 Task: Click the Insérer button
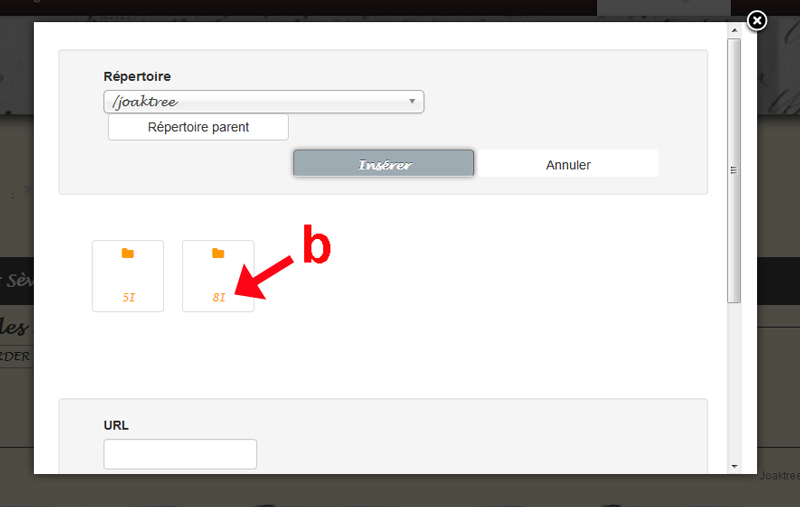coord(383,164)
